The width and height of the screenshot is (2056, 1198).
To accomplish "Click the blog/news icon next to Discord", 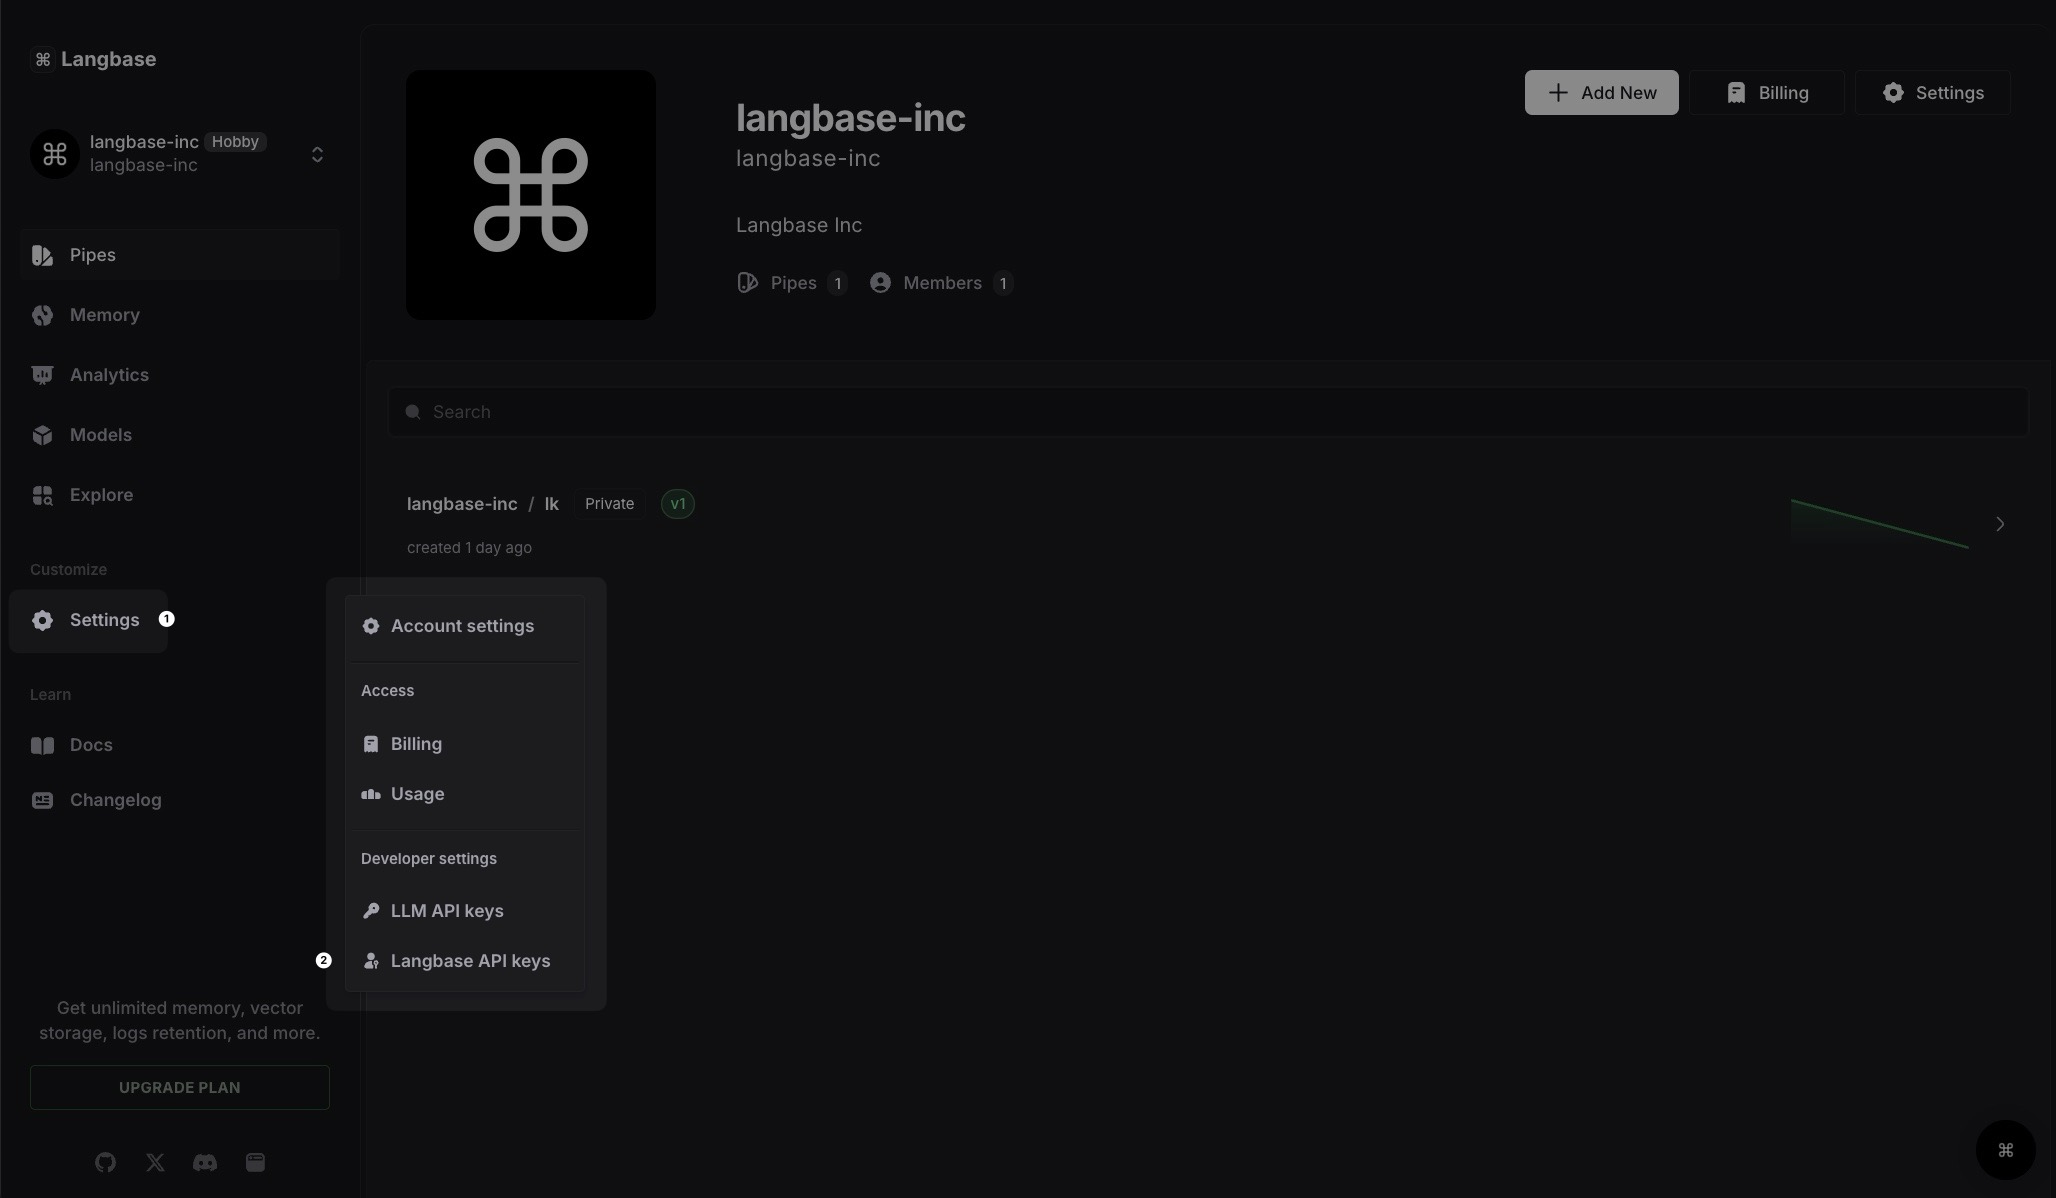I will pyautogui.click(x=255, y=1162).
